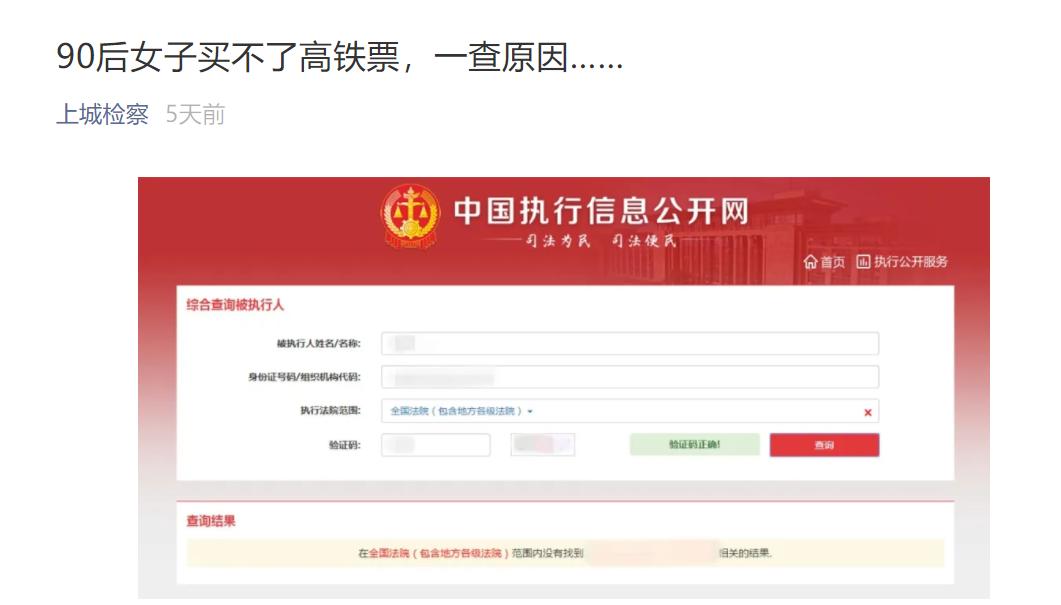Click the 被执行人姓名/名称 label

point(318,344)
